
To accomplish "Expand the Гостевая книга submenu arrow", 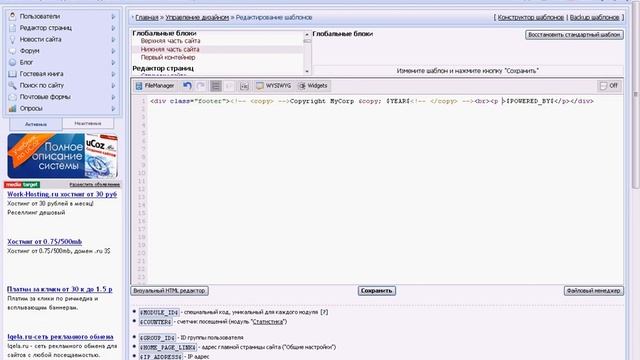I will point(113,74).
